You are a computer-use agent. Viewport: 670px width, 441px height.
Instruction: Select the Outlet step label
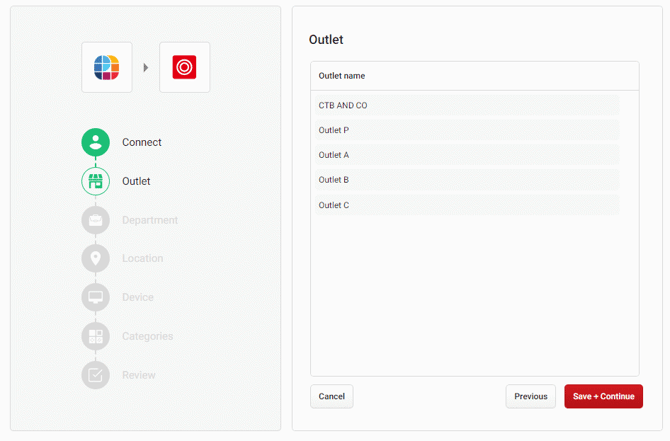pyautogui.click(x=136, y=181)
